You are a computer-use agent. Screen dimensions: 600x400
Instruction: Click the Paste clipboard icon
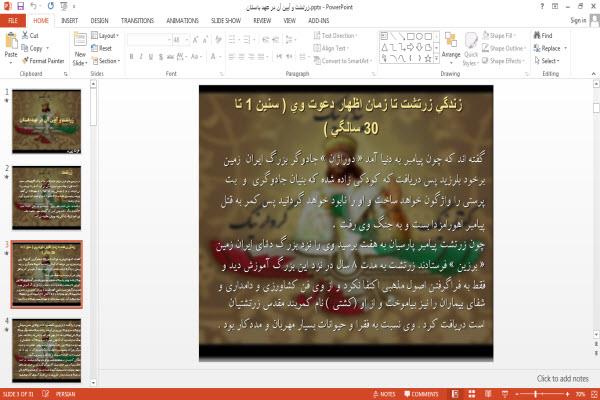click(x=11, y=41)
